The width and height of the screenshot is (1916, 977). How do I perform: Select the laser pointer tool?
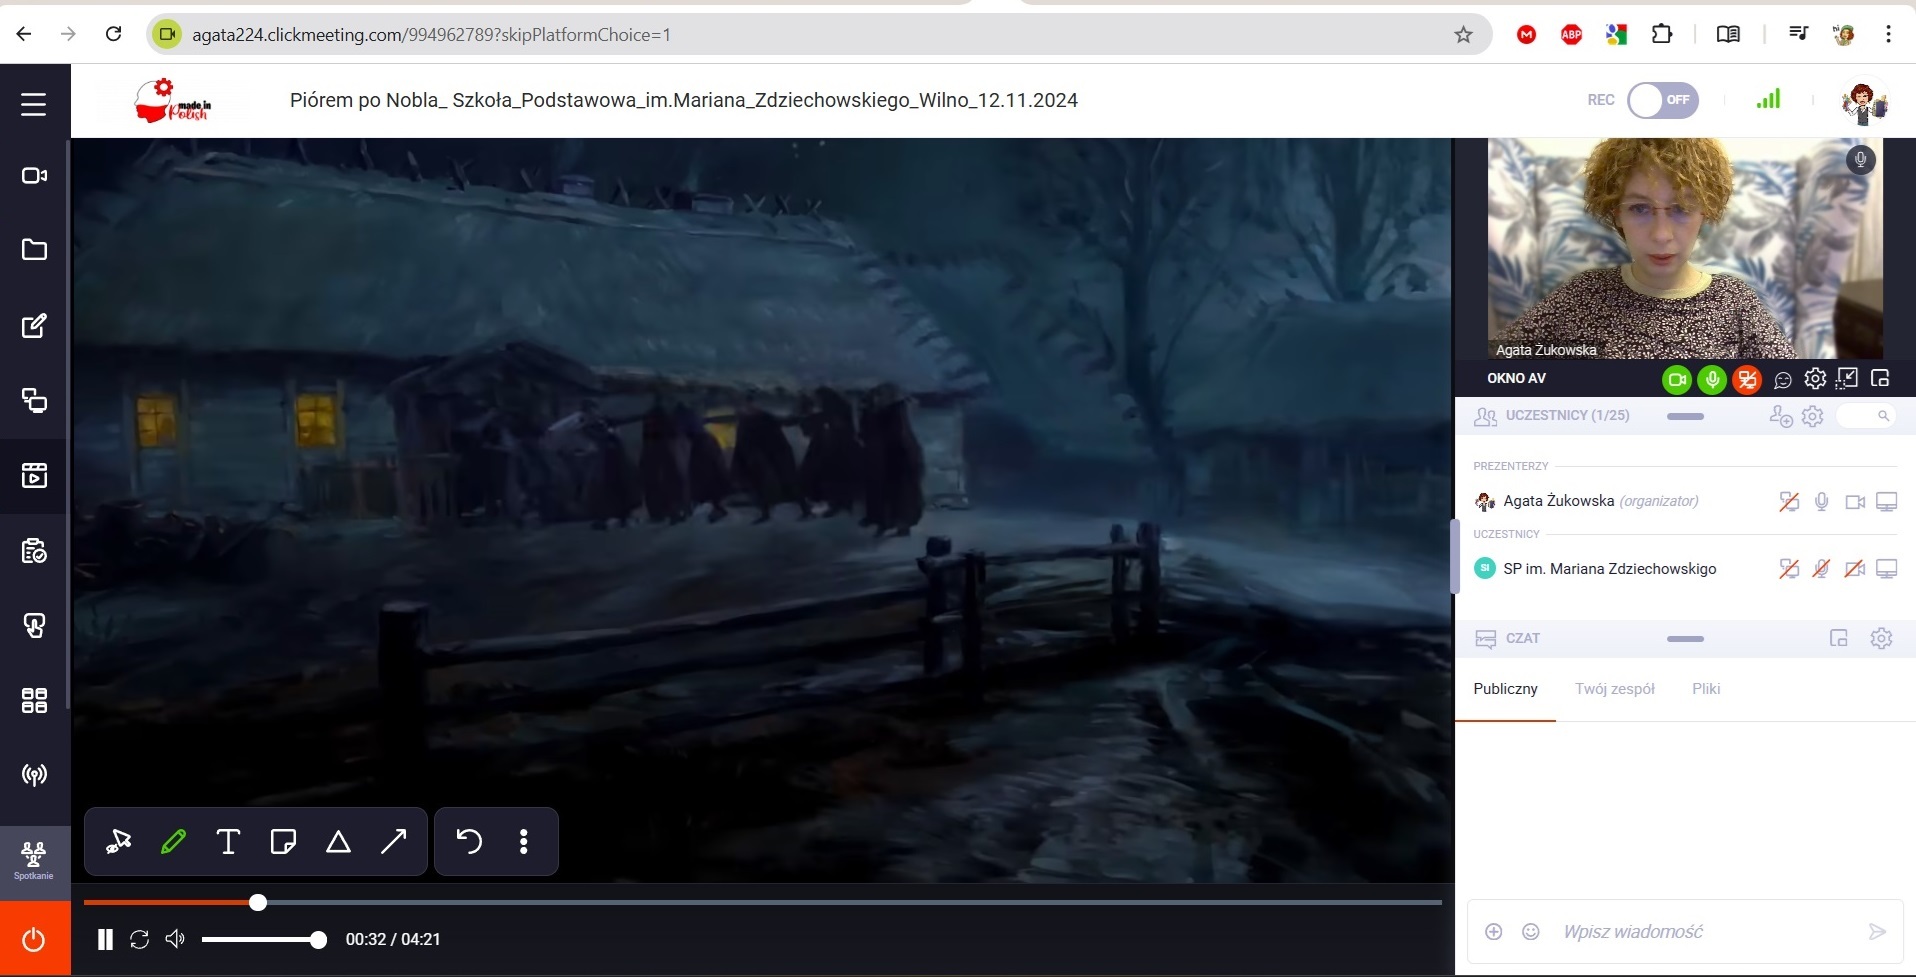tap(119, 842)
